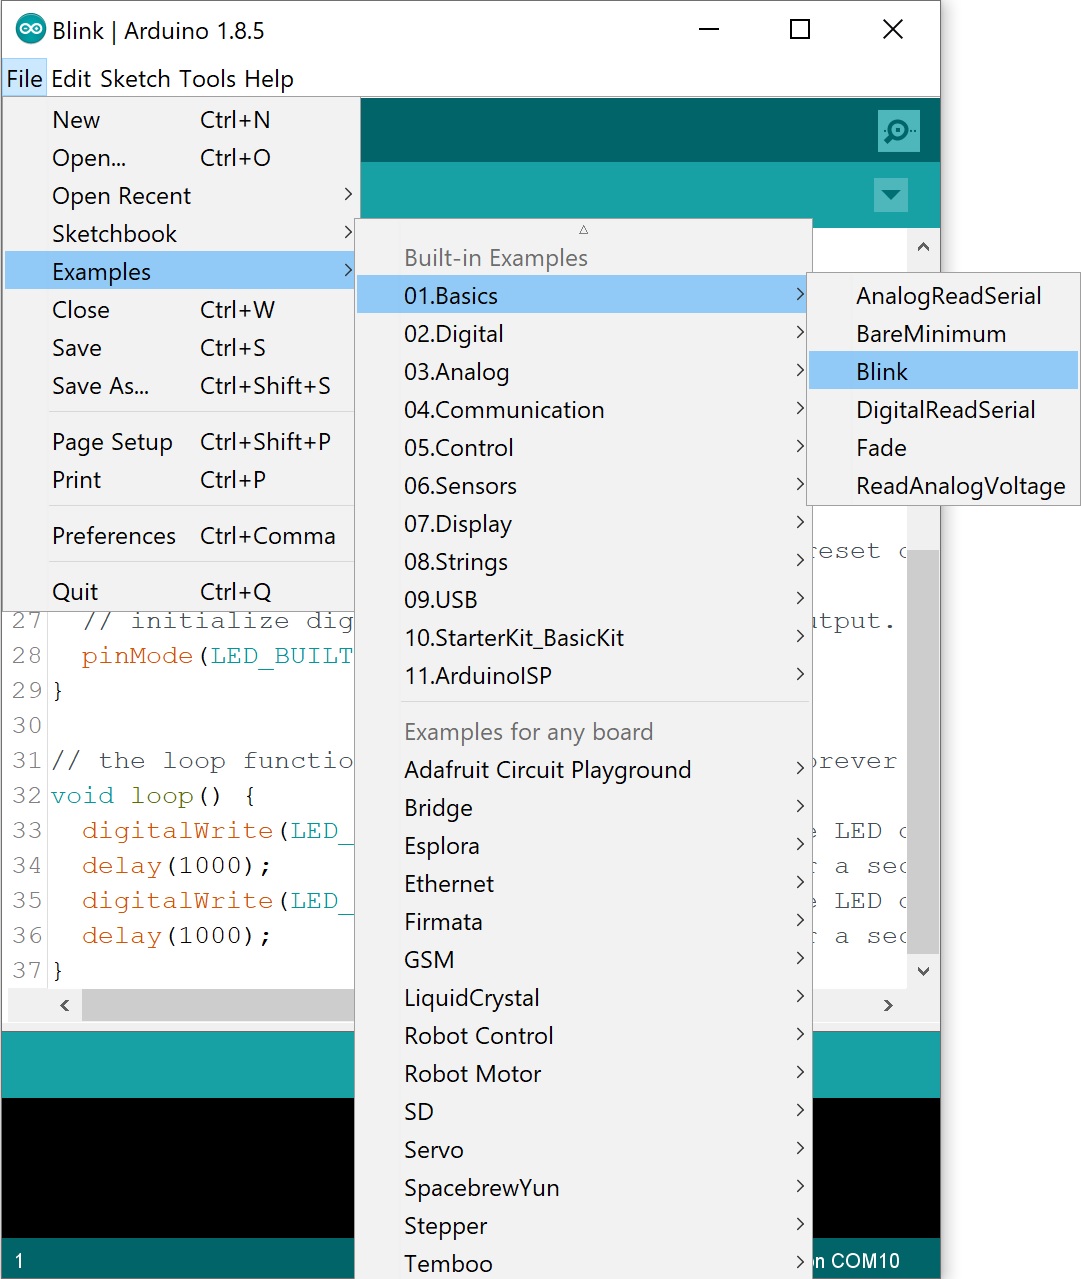Open Robot Motor examples

pyautogui.click(x=583, y=1074)
